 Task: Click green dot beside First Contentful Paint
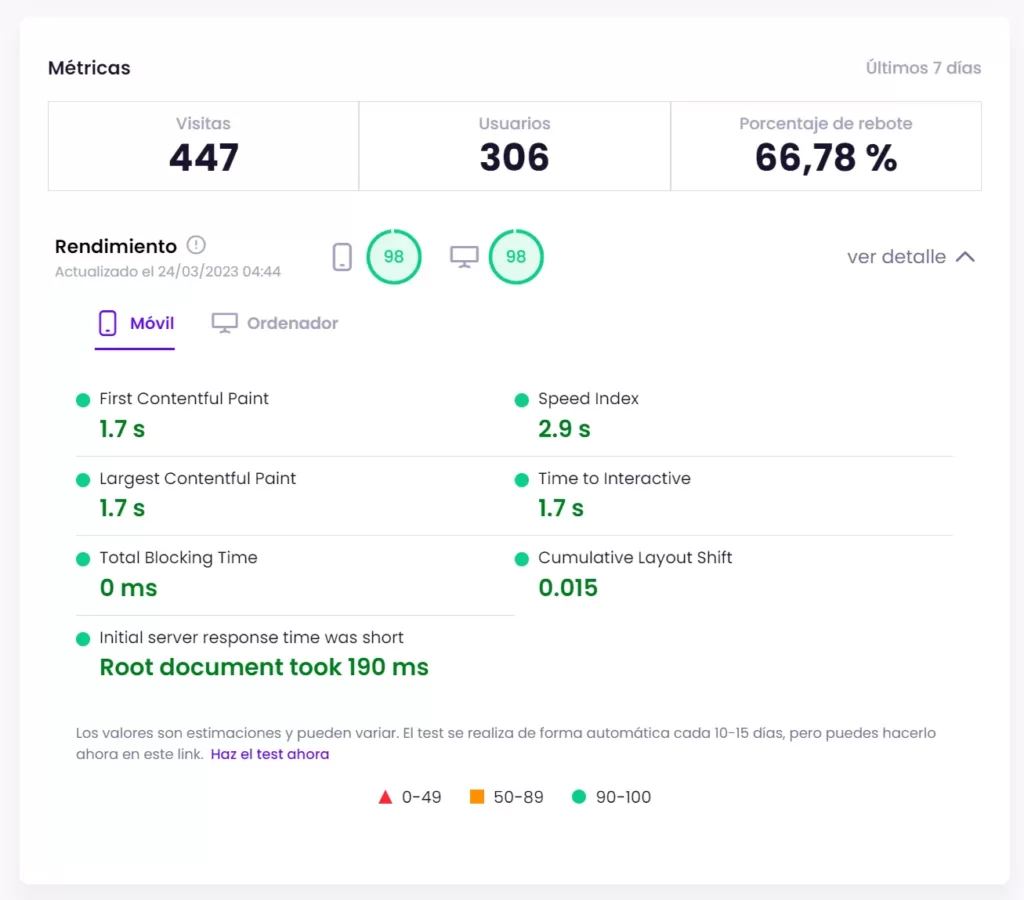pyautogui.click(x=83, y=400)
